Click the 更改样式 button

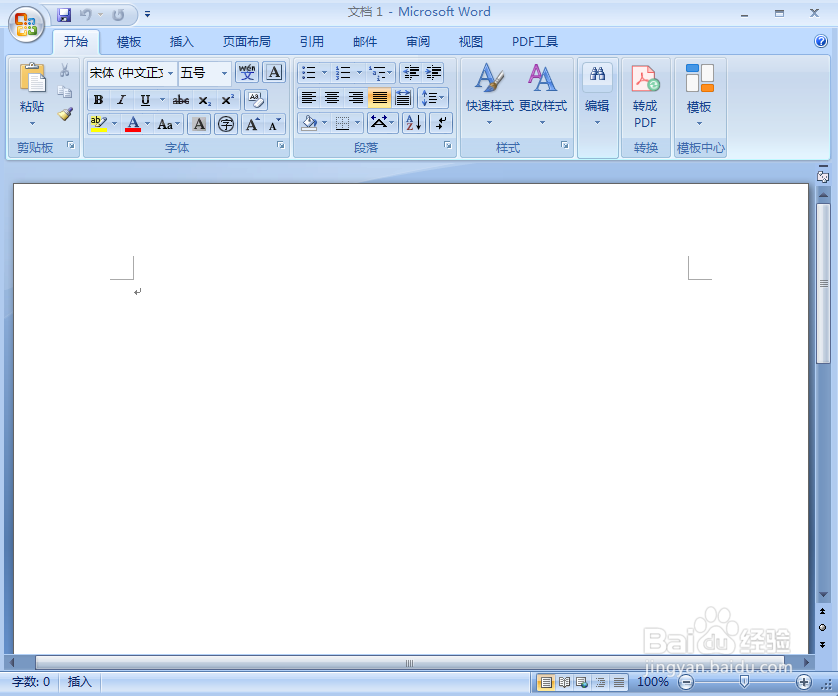click(542, 95)
